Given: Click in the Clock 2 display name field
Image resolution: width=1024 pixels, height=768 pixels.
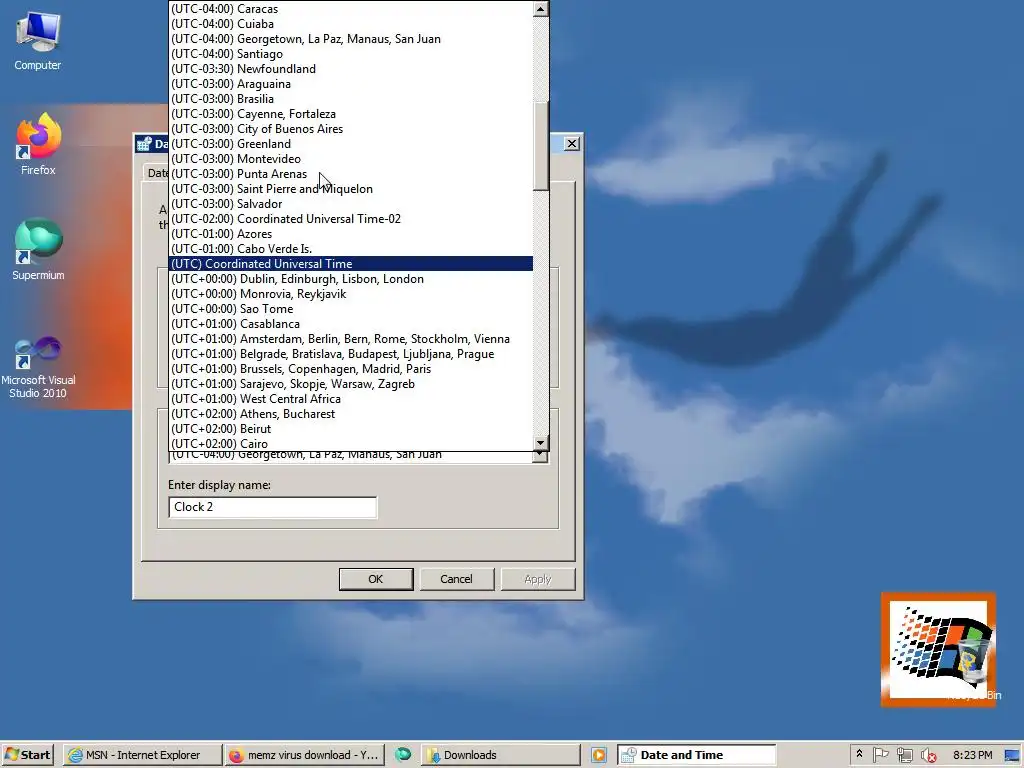Looking at the screenshot, I should [x=272, y=507].
